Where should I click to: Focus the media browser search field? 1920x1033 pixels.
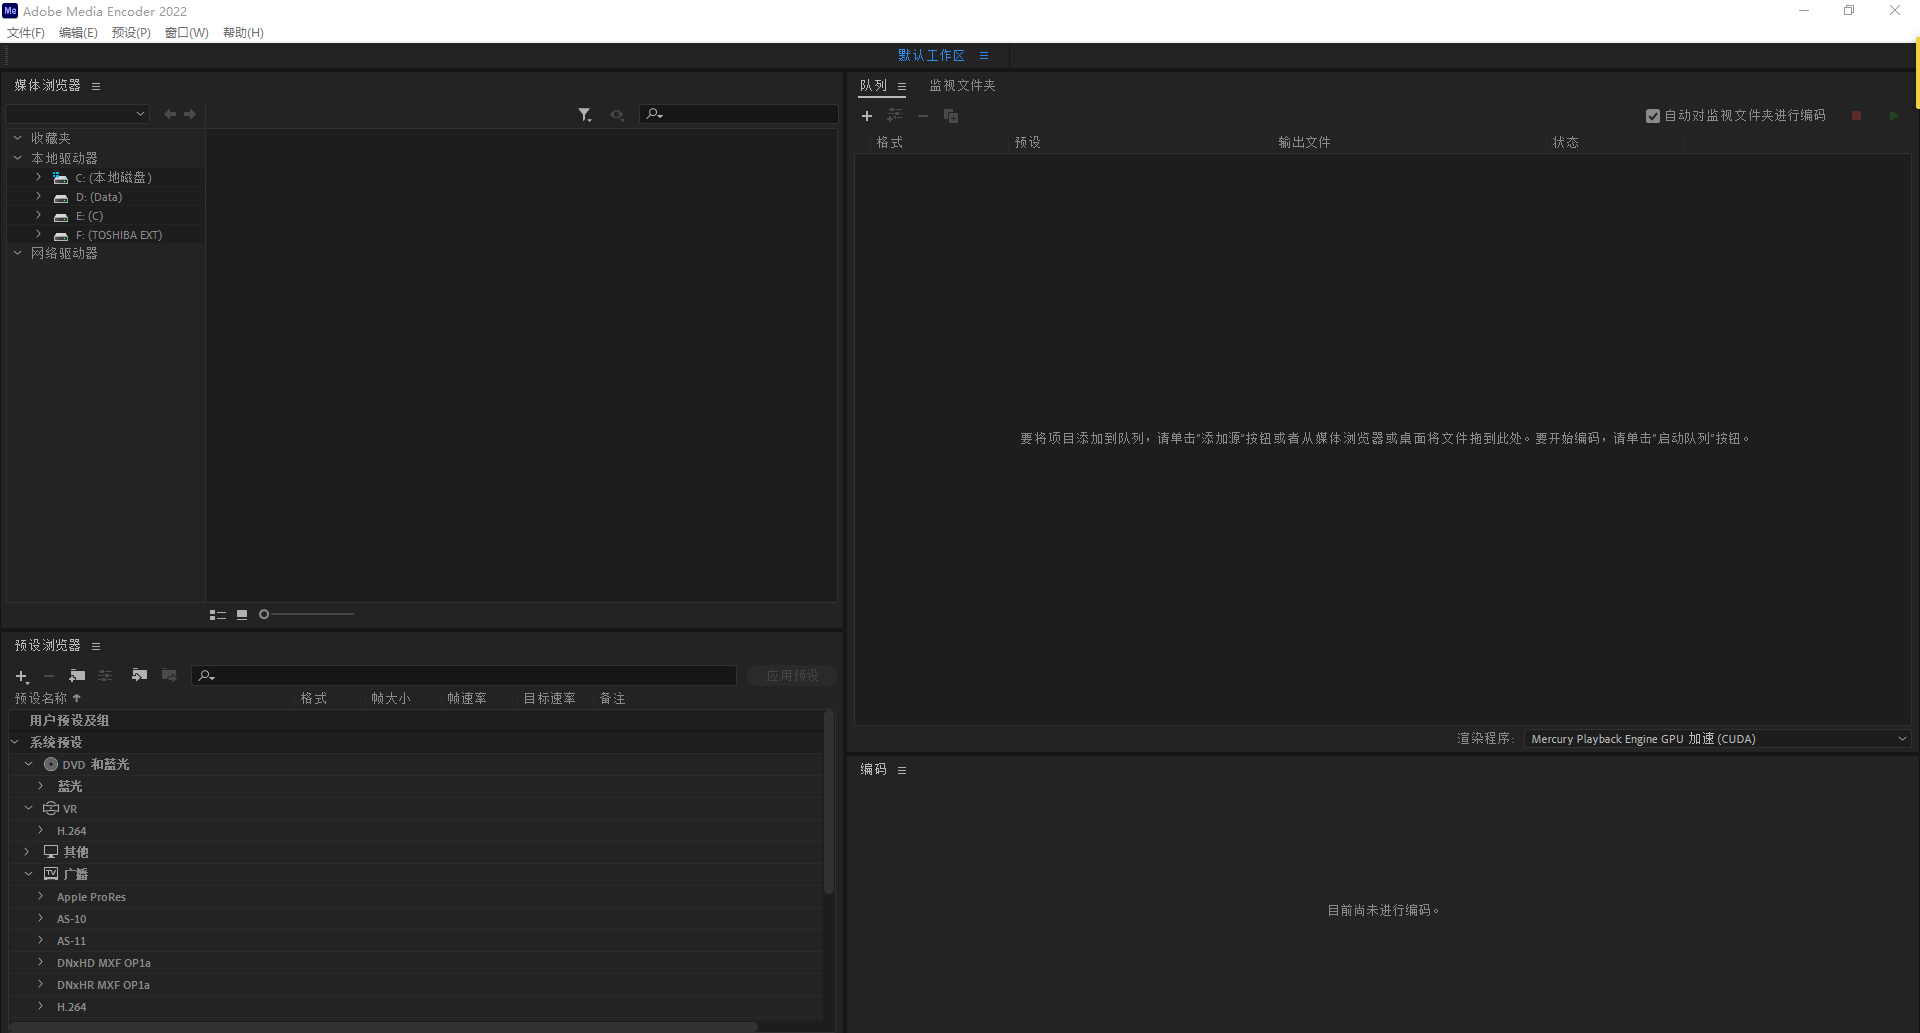[x=739, y=114]
